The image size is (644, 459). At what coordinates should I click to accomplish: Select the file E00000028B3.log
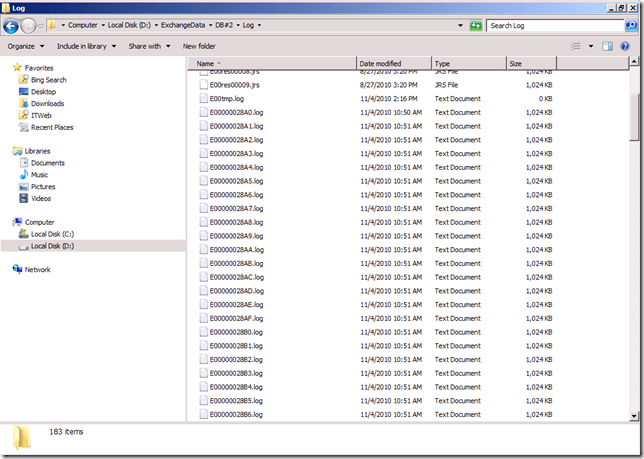(236, 373)
